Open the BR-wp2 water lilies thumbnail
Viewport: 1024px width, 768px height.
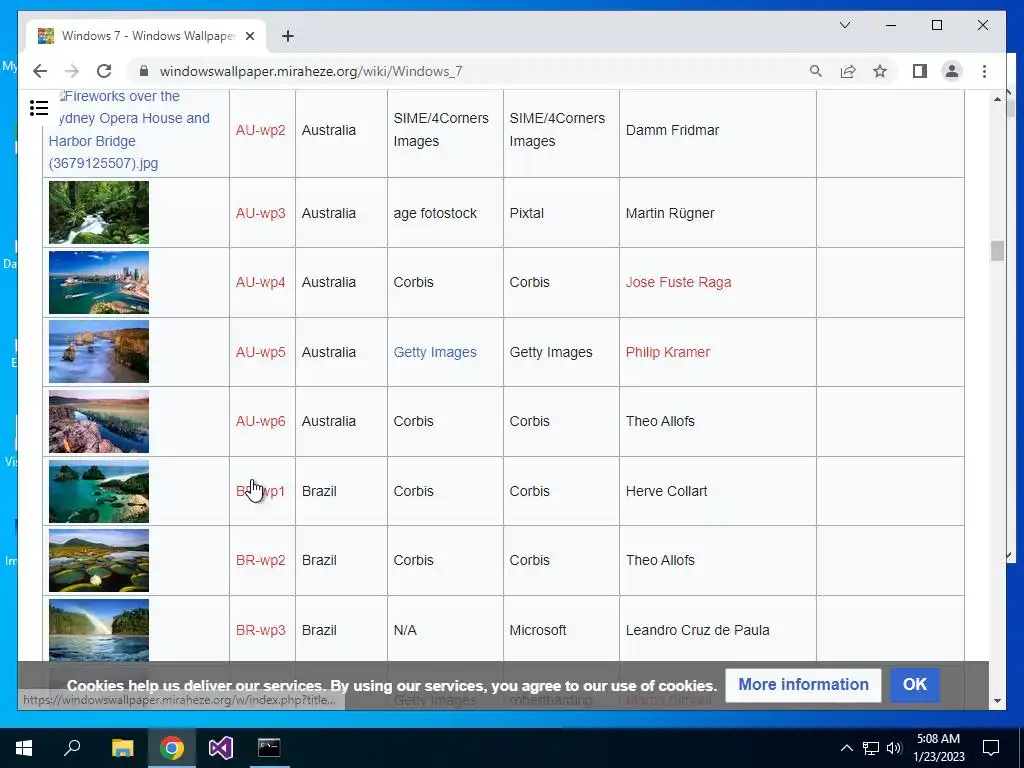click(99, 560)
